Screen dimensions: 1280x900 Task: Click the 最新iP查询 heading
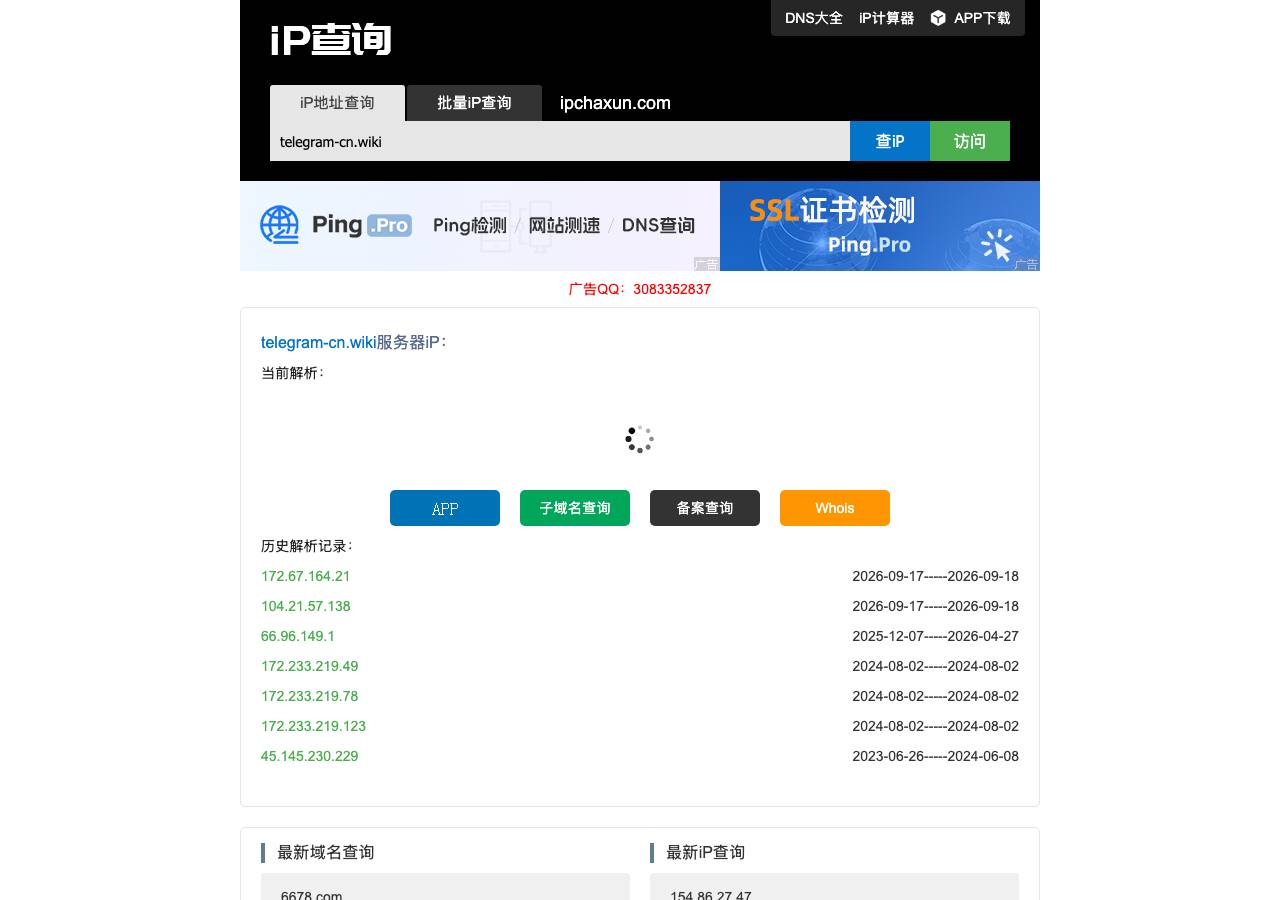[x=705, y=852]
